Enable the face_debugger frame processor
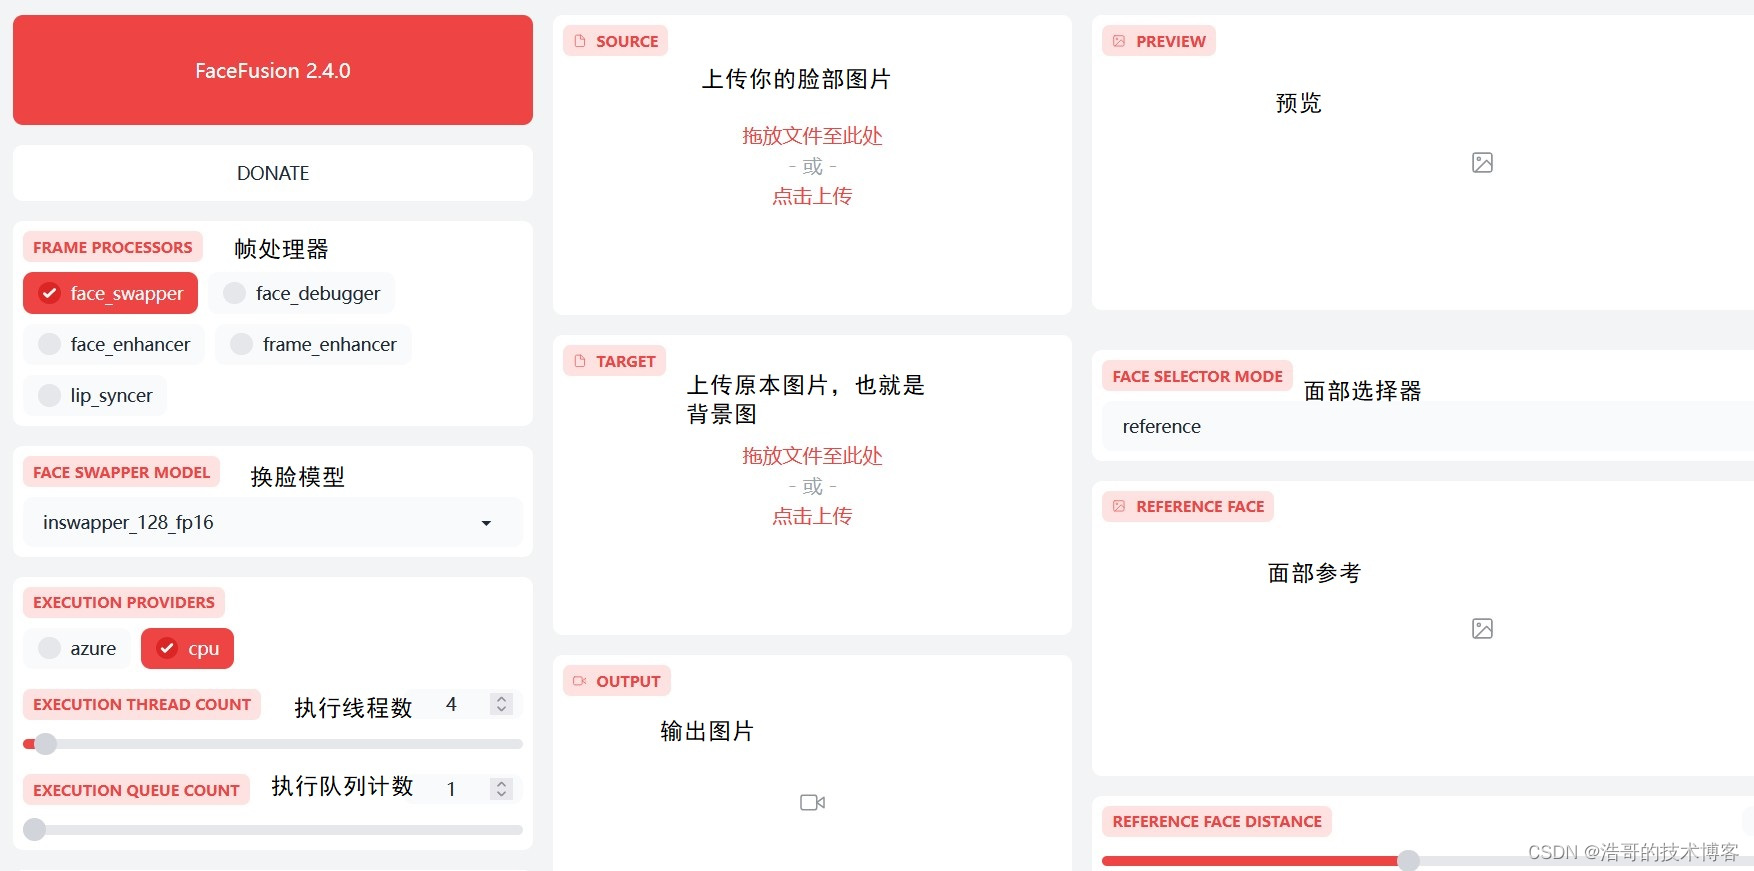The height and width of the screenshot is (871, 1754). pyautogui.click(x=301, y=293)
